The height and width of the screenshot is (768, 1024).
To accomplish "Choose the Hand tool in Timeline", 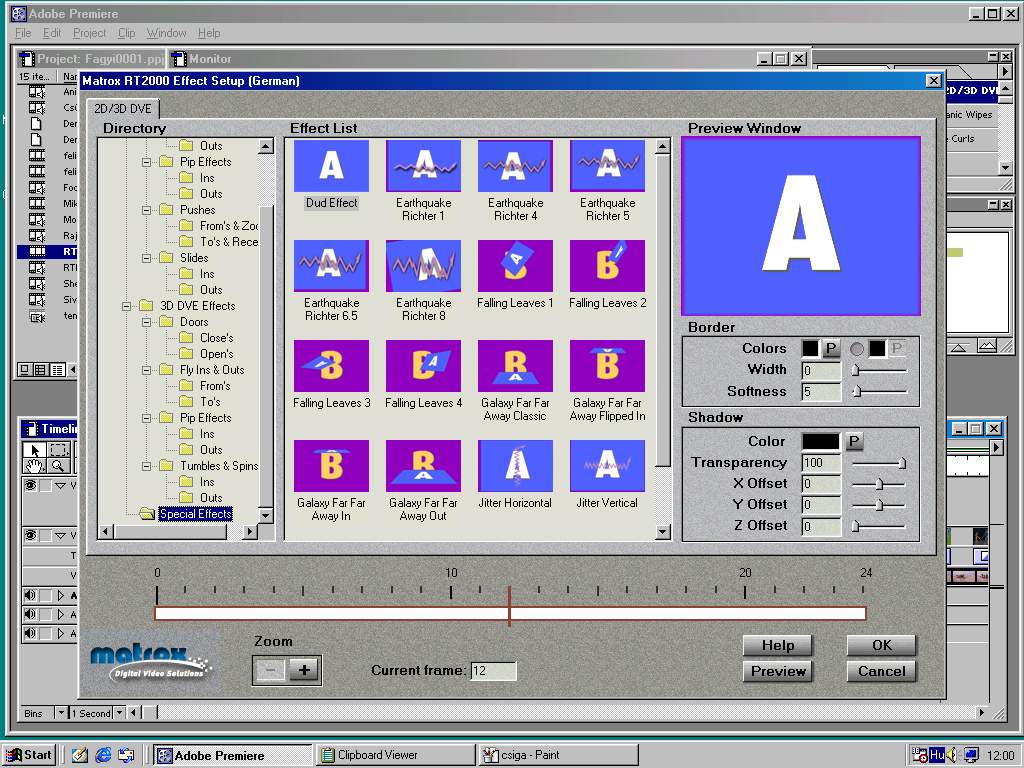I will 35,465.
